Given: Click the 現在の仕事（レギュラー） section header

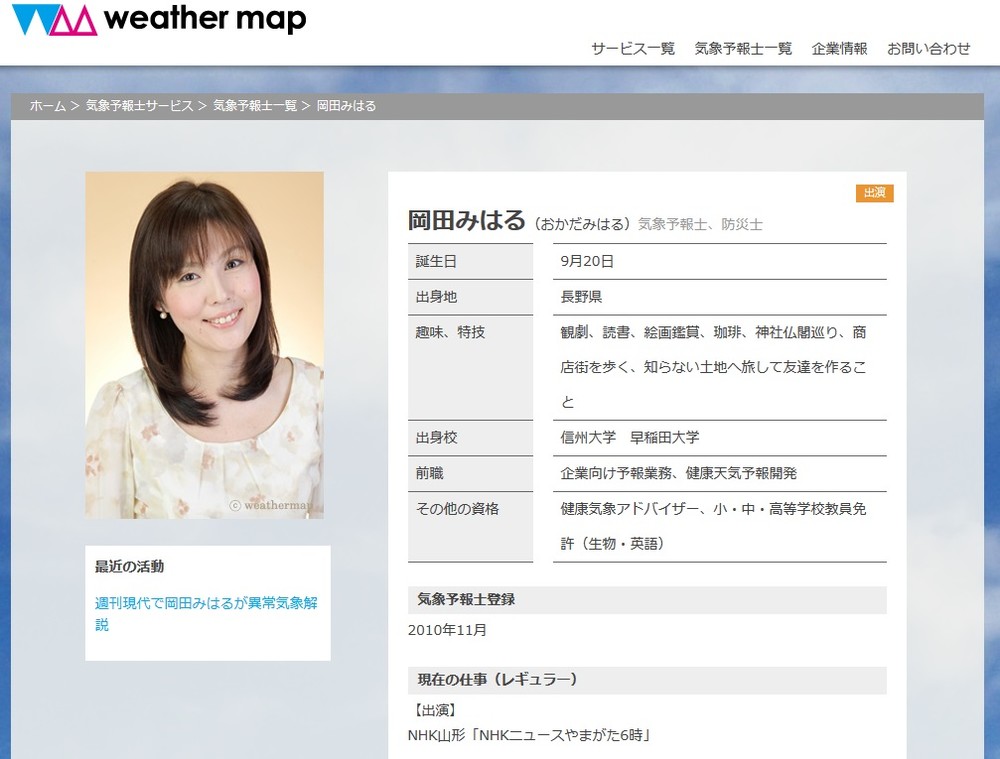Looking at the screenshot, I should point(497,680).
